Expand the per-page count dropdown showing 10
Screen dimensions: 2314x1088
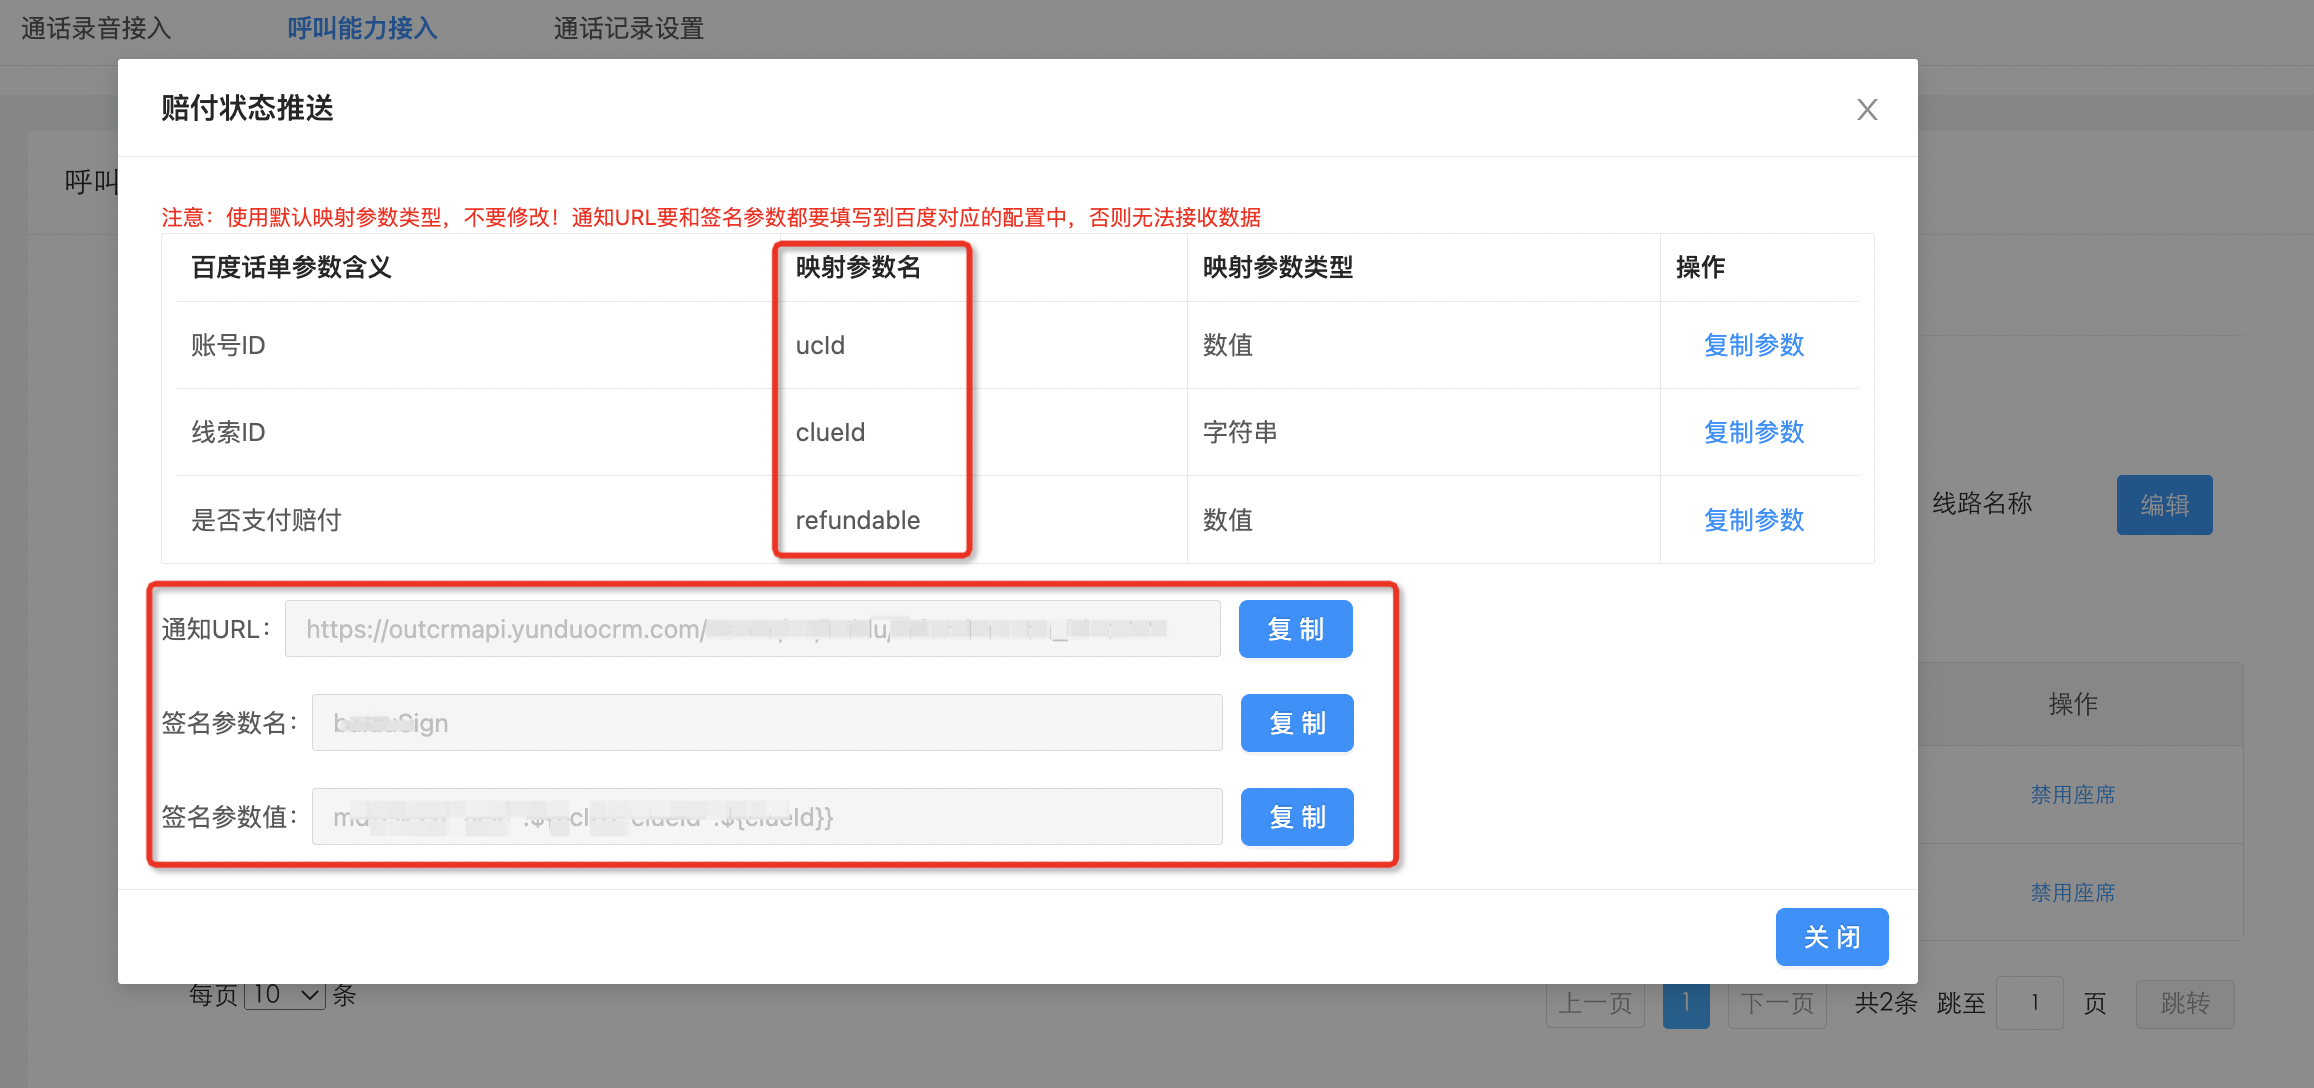[x=285, y=996]
